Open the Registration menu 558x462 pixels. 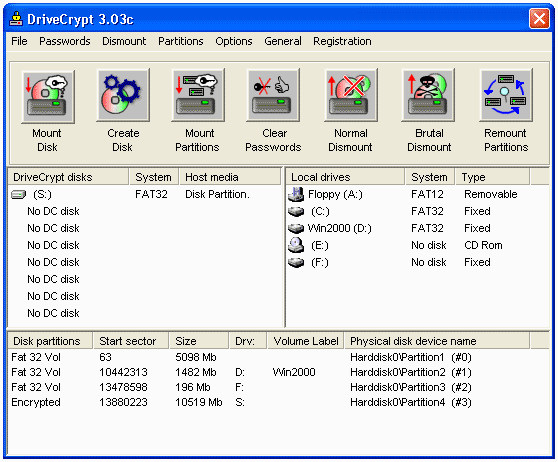coord(342,41)
